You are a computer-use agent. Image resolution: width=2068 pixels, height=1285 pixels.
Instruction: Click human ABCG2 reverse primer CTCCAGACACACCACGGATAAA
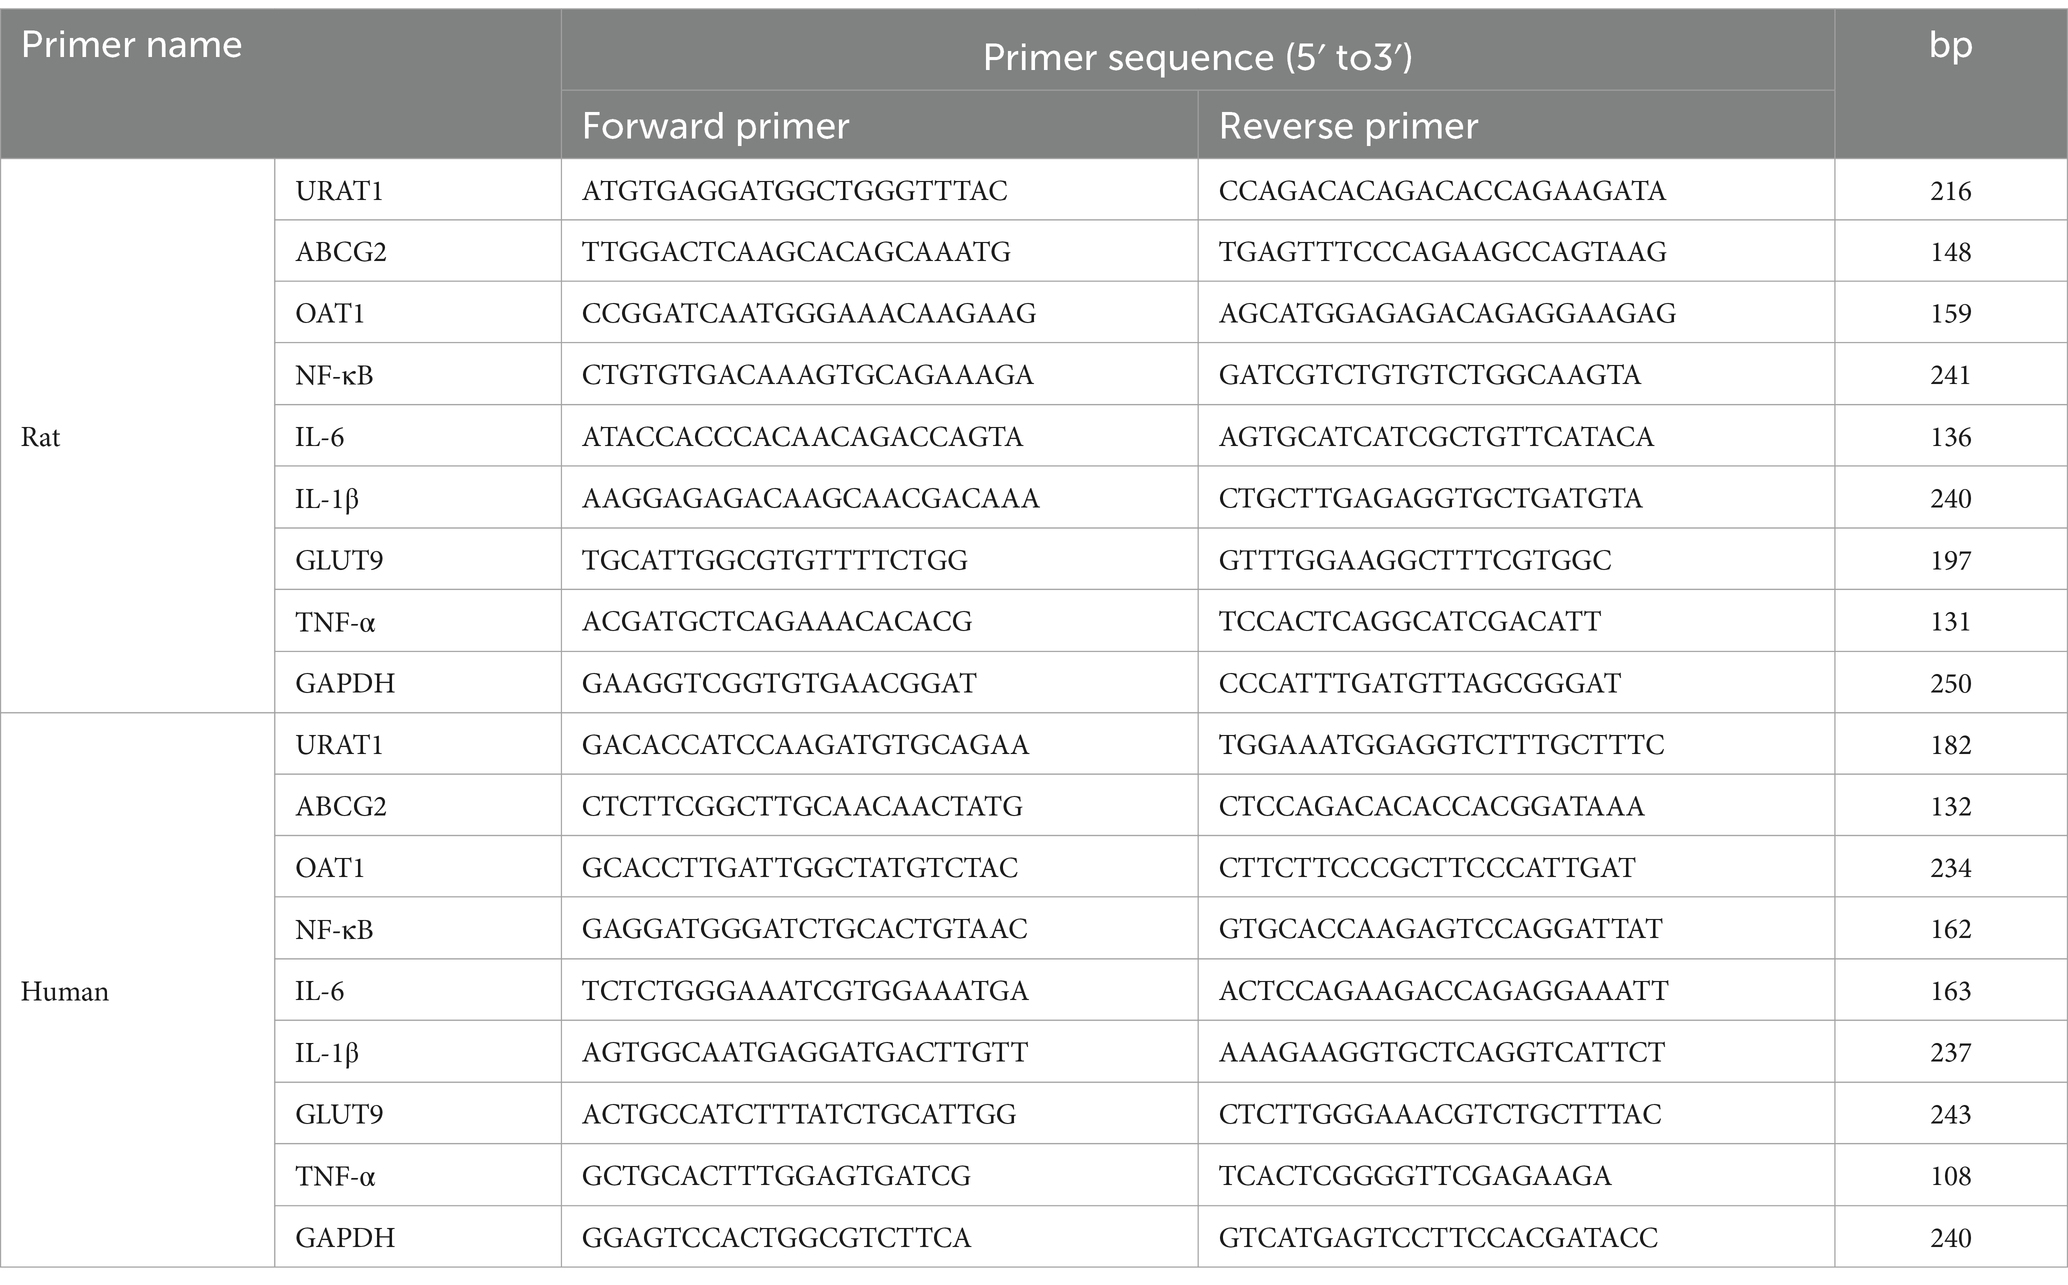(x=1431, y=806)
